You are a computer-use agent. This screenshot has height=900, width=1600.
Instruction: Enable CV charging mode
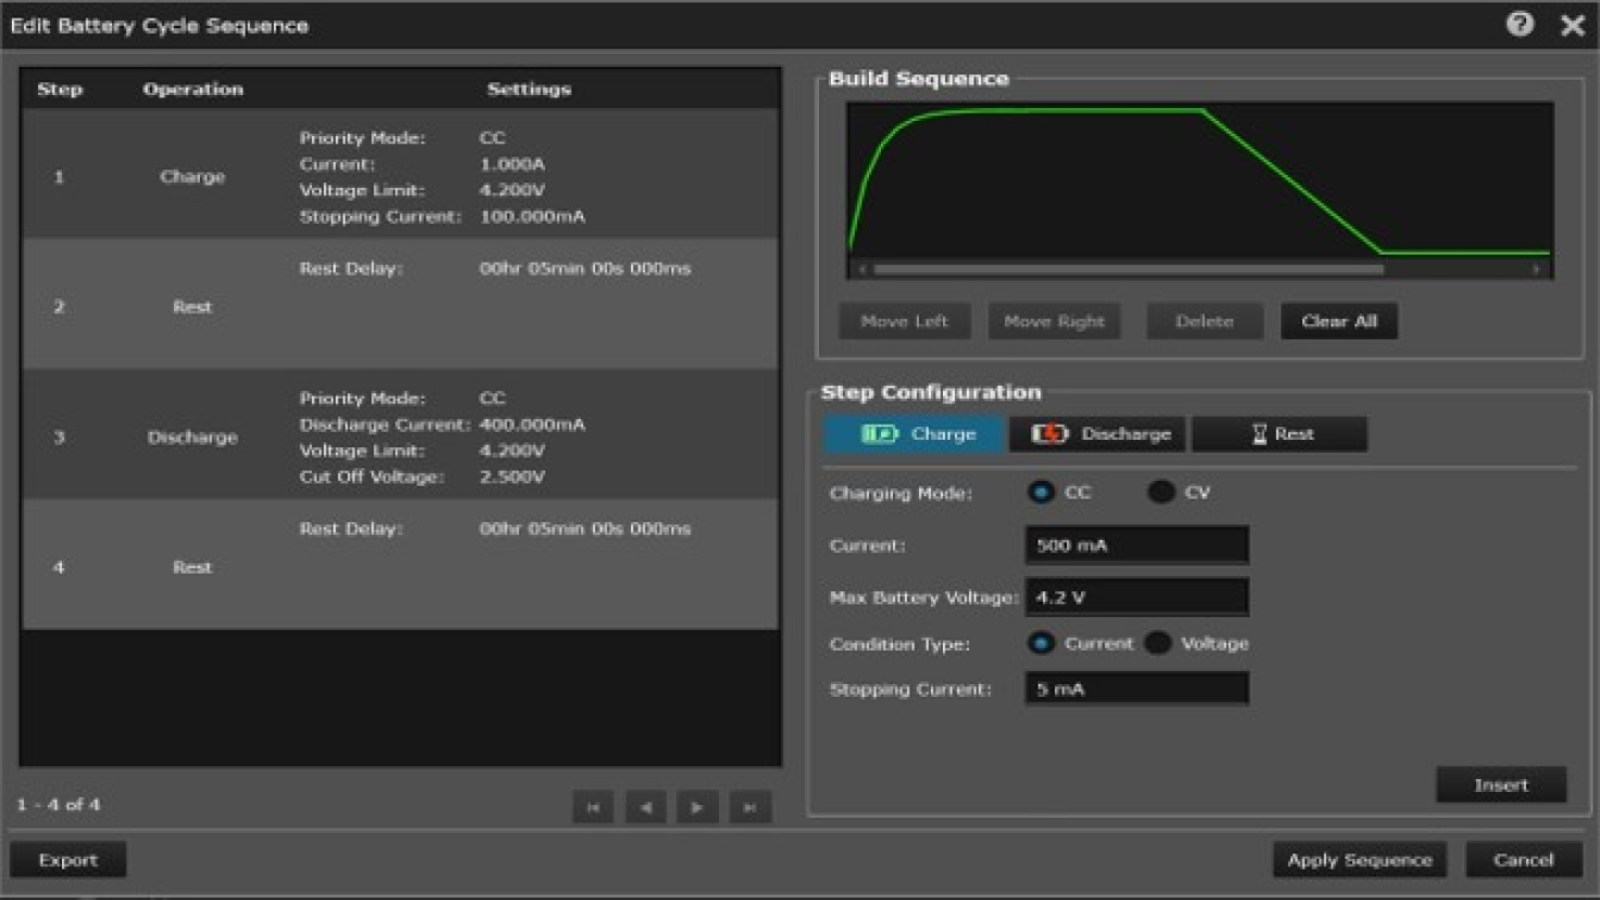1162,492
